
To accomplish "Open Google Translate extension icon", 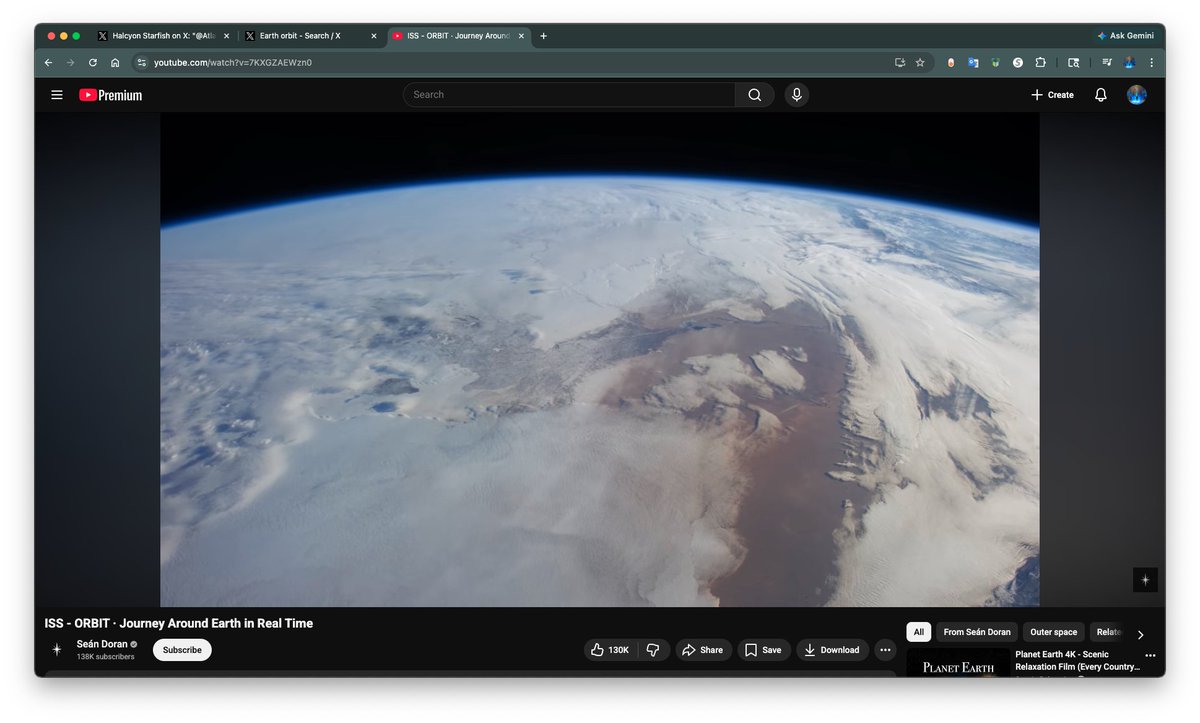I will pos(973,62).
